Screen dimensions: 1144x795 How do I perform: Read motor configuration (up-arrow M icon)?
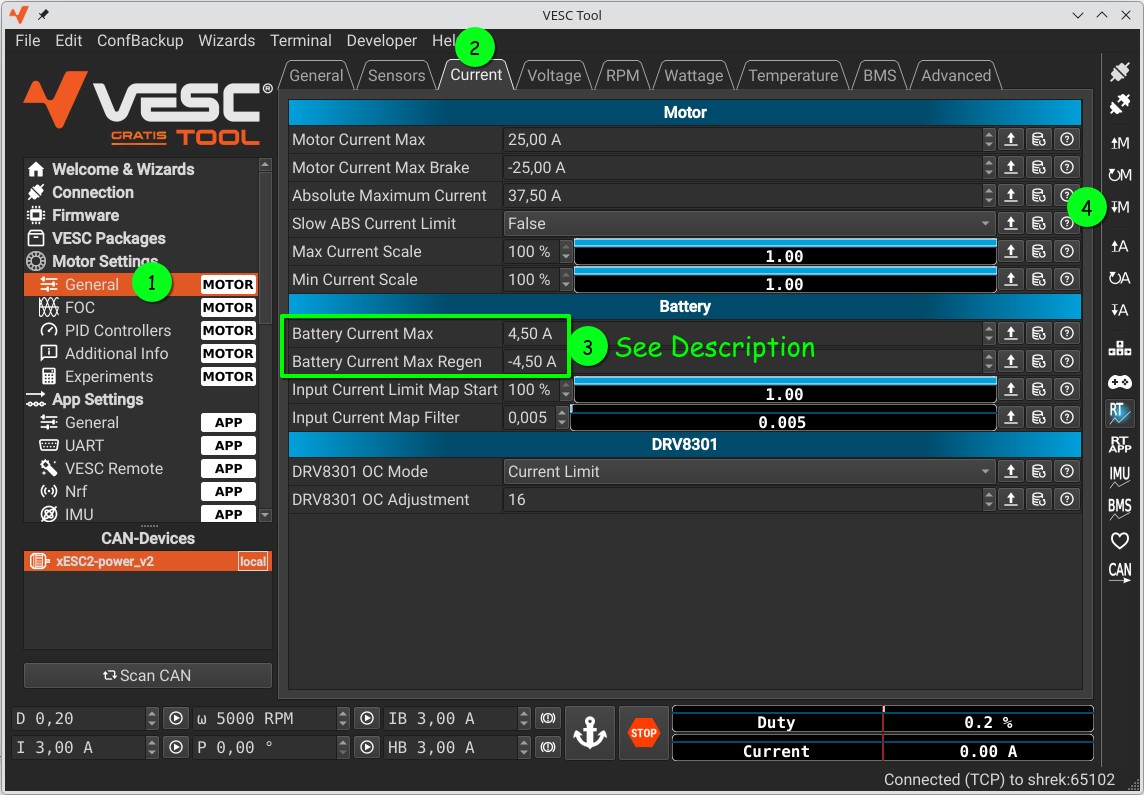[x=1119, y=143]
